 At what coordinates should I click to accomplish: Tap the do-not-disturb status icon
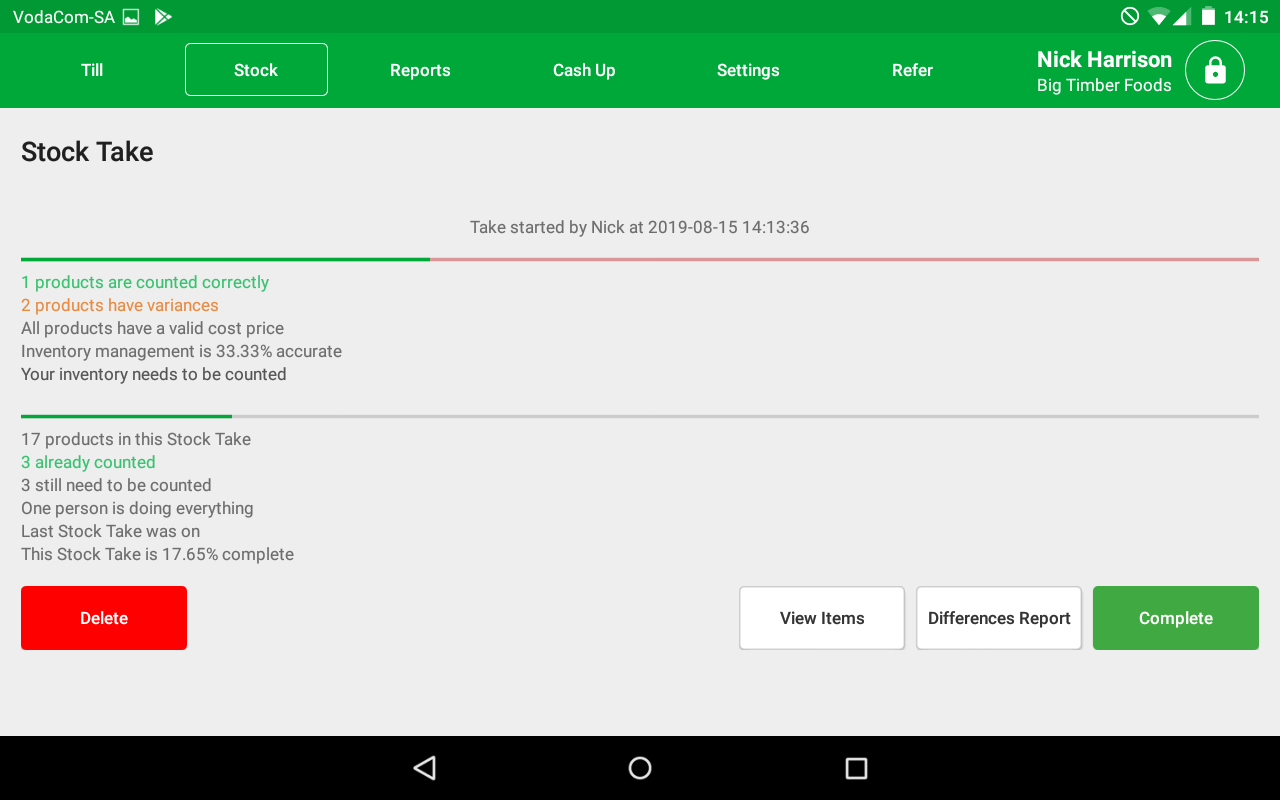tap(1130, 17)
